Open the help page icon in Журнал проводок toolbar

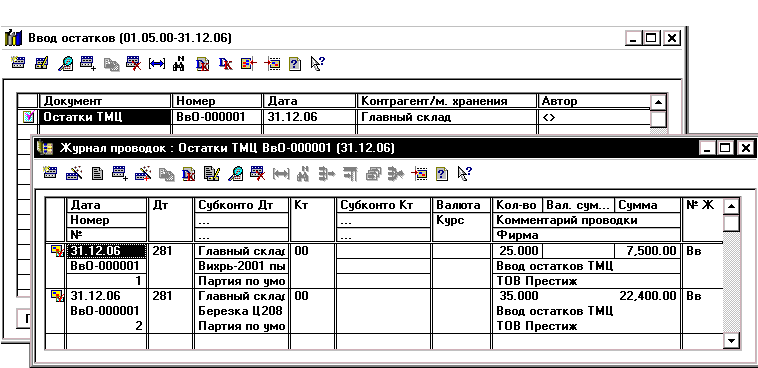[x=441, y=174]
